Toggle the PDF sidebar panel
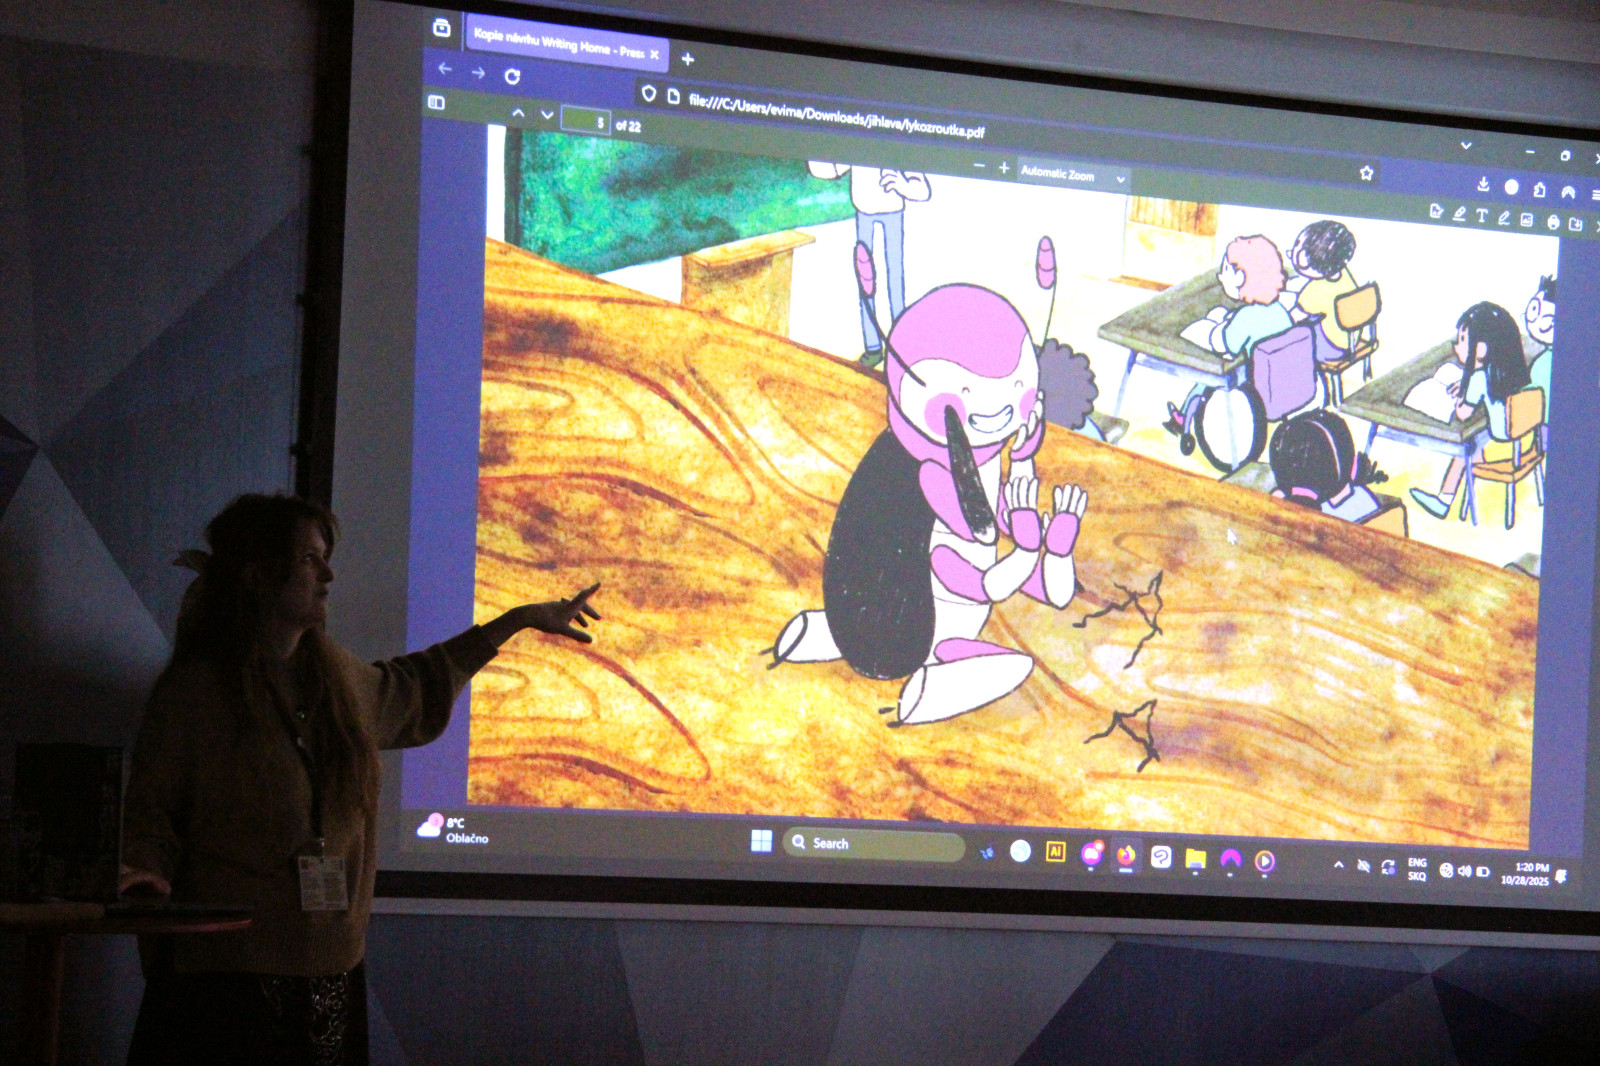The image size is (1600, 1066). coord(436,102)
